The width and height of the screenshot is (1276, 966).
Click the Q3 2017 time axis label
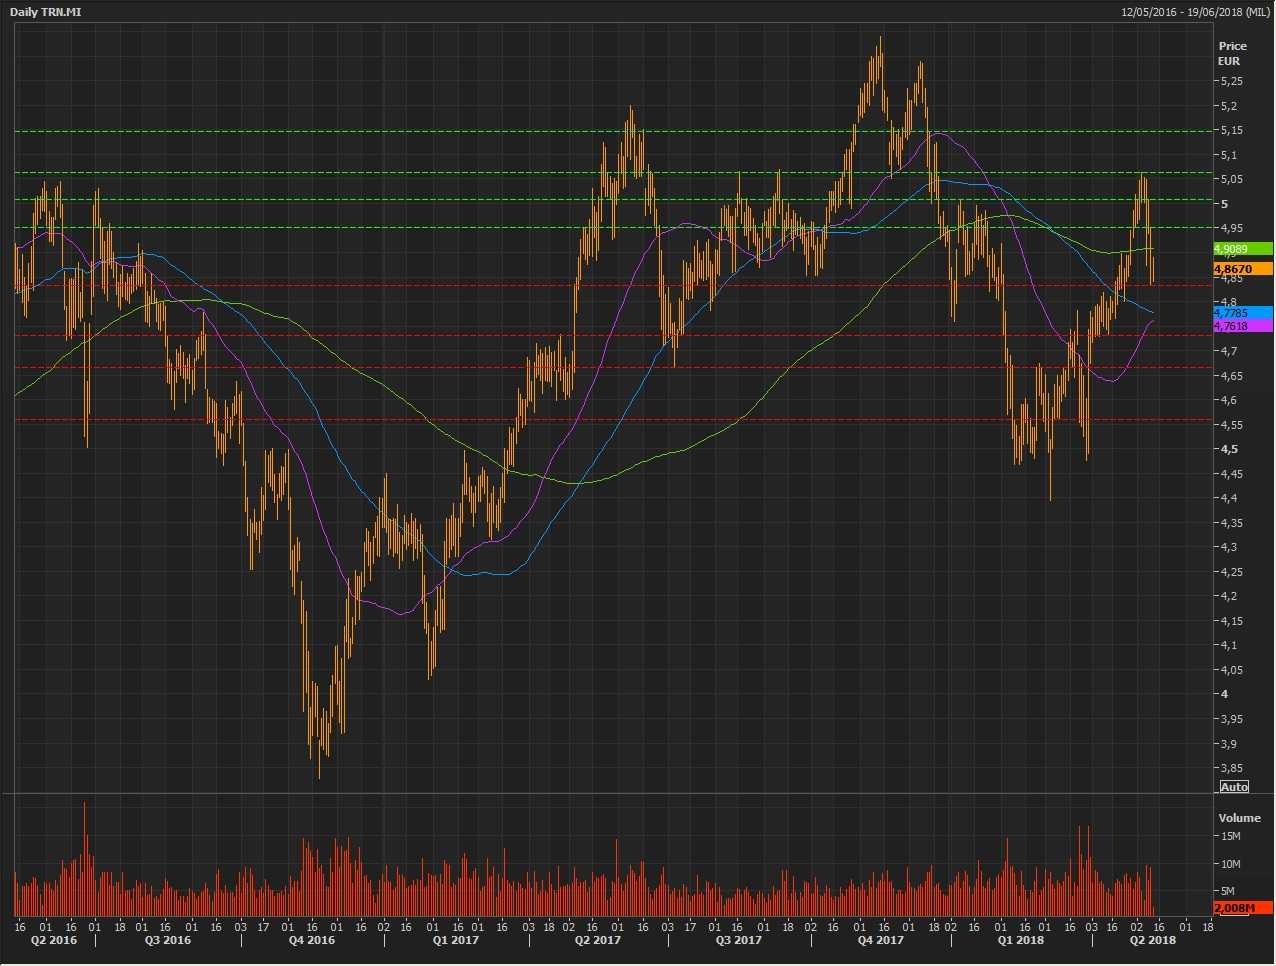click(x=739, y=940)
